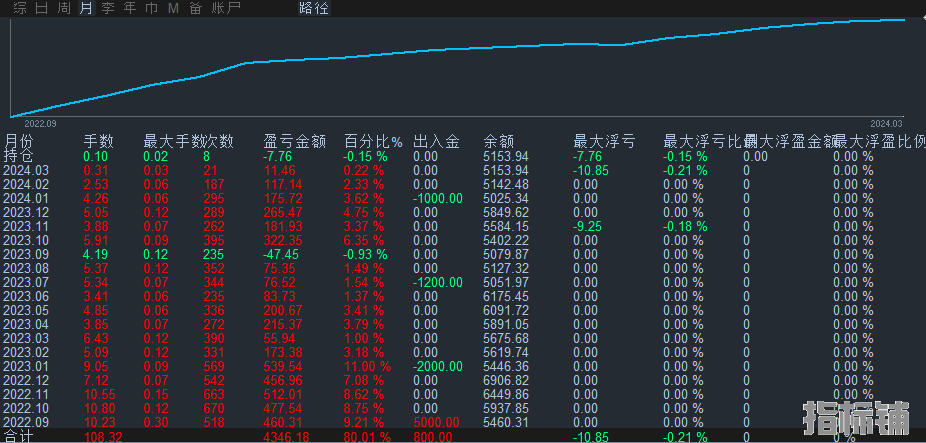Screen dimensions: 926x443
Task: Click the 5000.00 deposit value
Action: 436,422
